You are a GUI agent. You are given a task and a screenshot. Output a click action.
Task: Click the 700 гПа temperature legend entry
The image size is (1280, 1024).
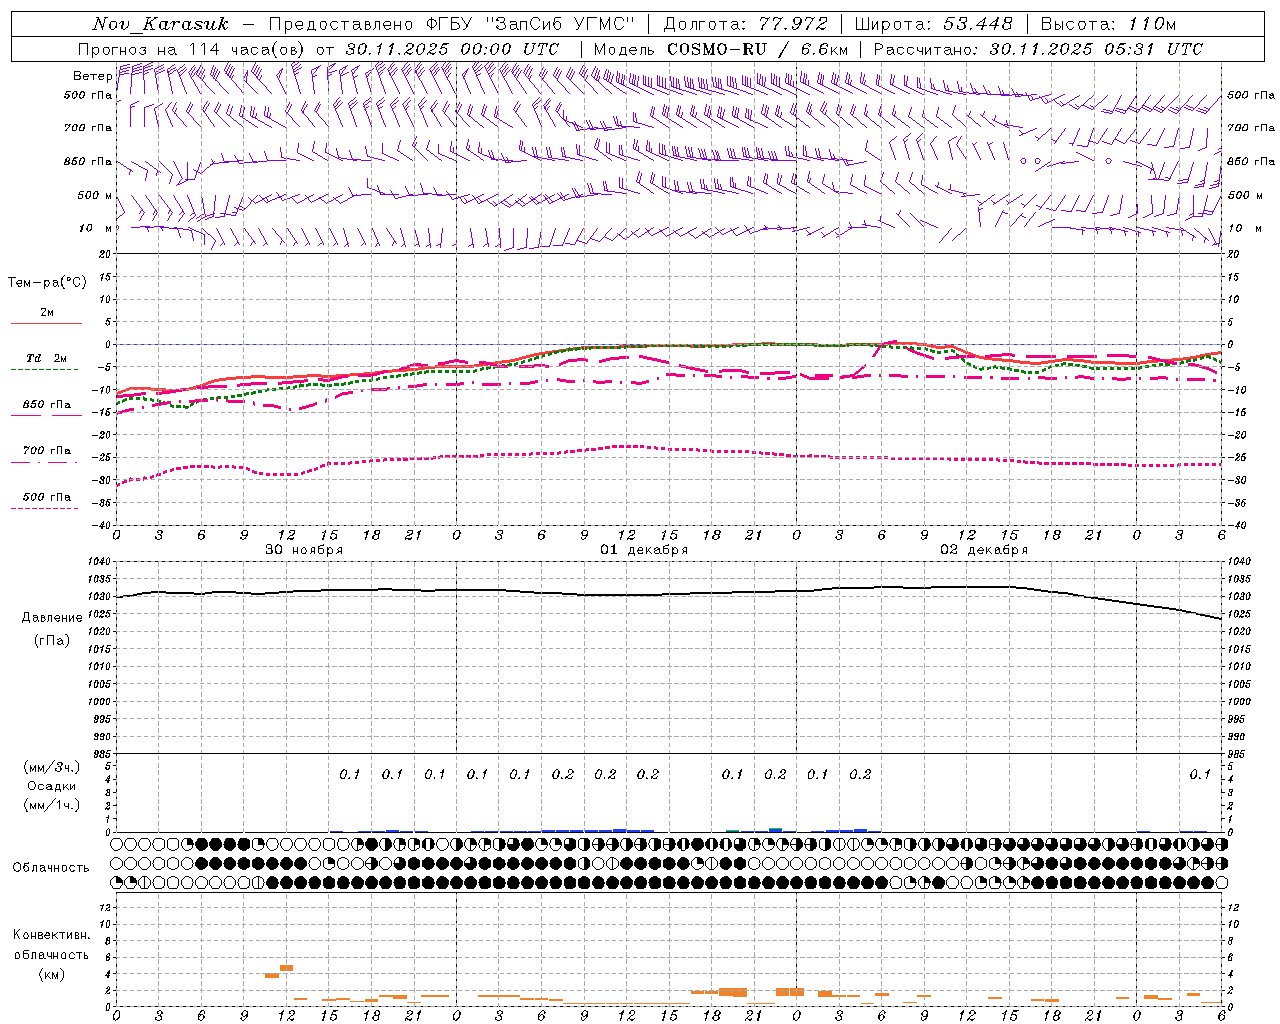46,451
